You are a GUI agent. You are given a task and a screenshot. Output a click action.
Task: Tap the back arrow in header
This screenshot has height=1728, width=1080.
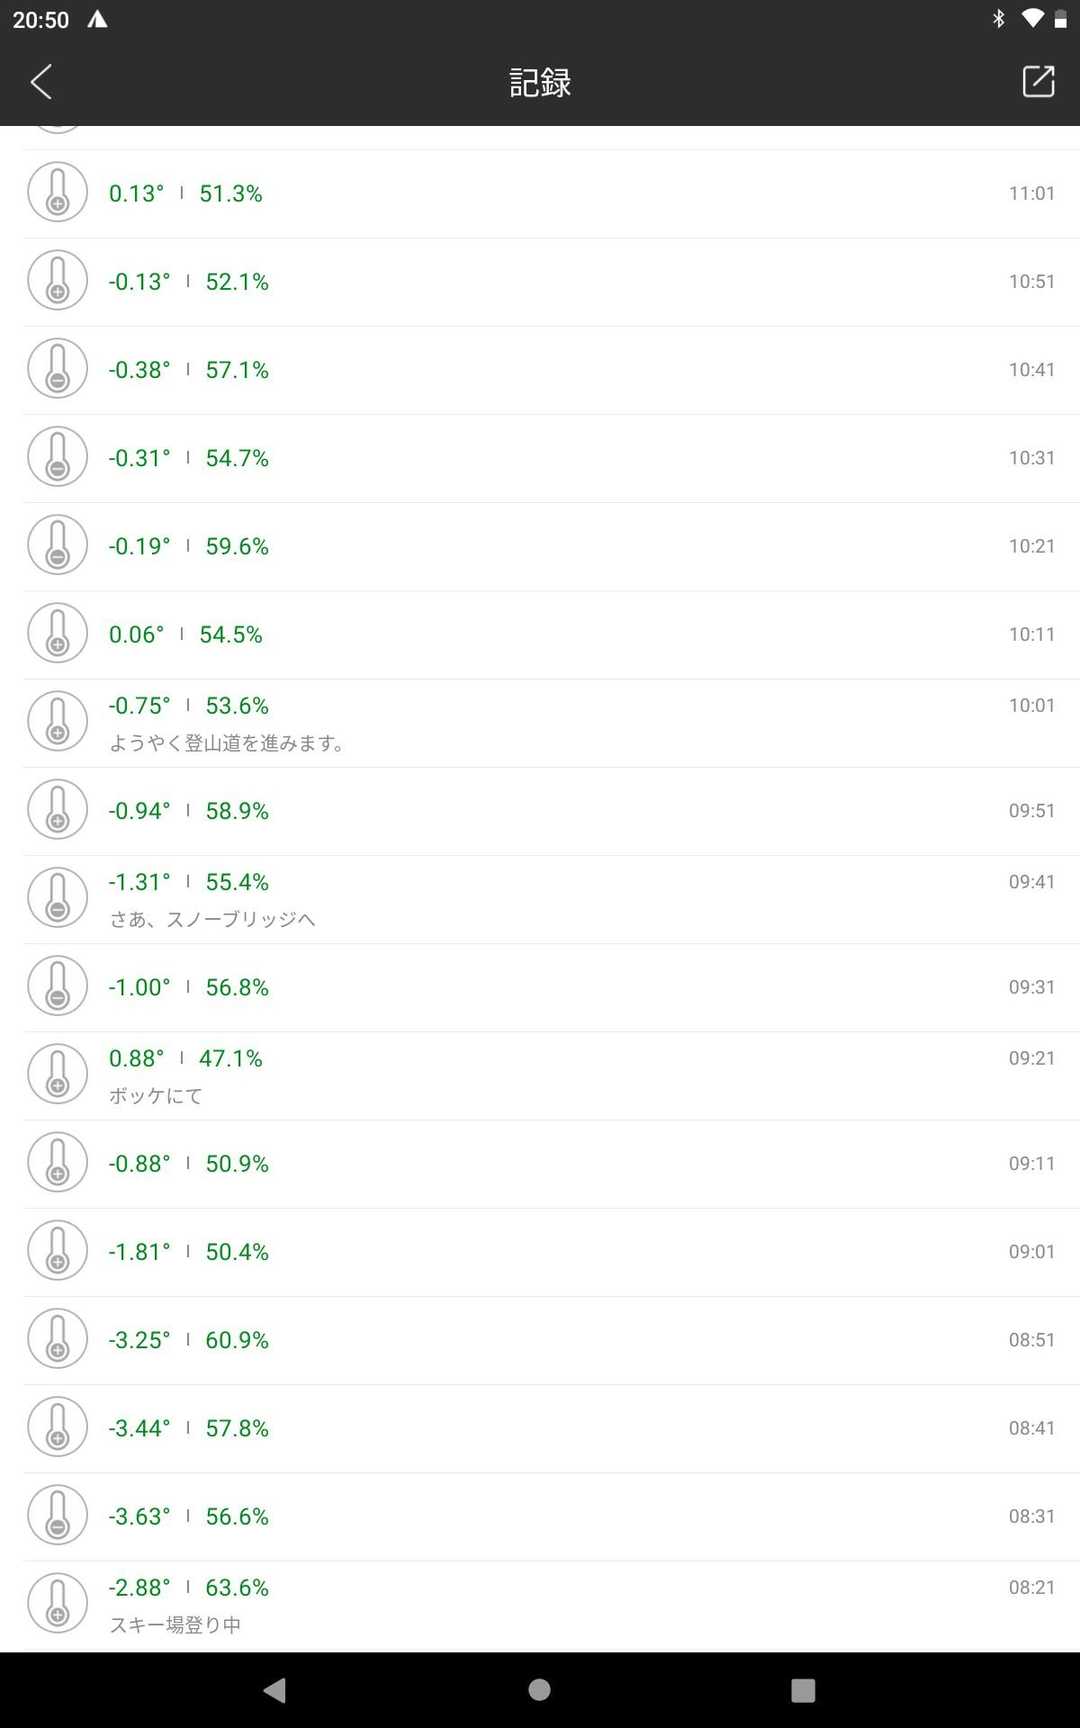[41, 82]
